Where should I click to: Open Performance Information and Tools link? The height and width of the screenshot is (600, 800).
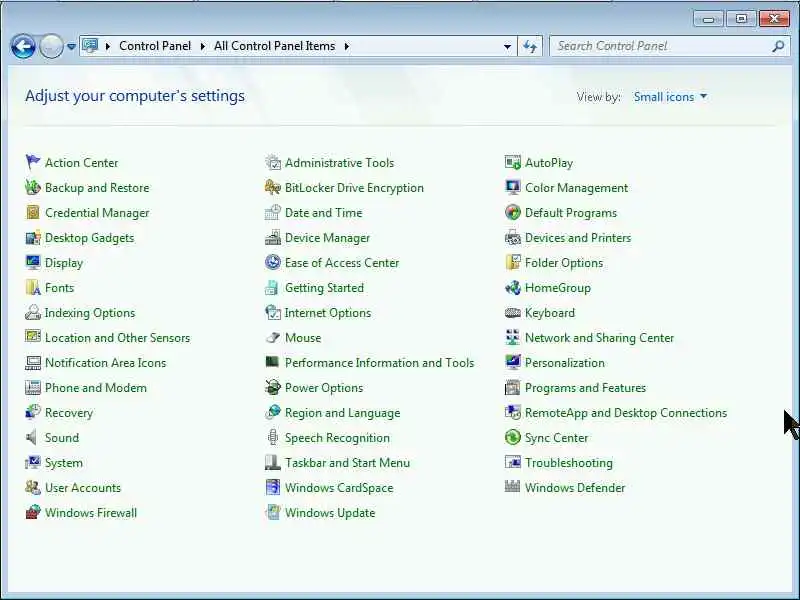point(380,363)
